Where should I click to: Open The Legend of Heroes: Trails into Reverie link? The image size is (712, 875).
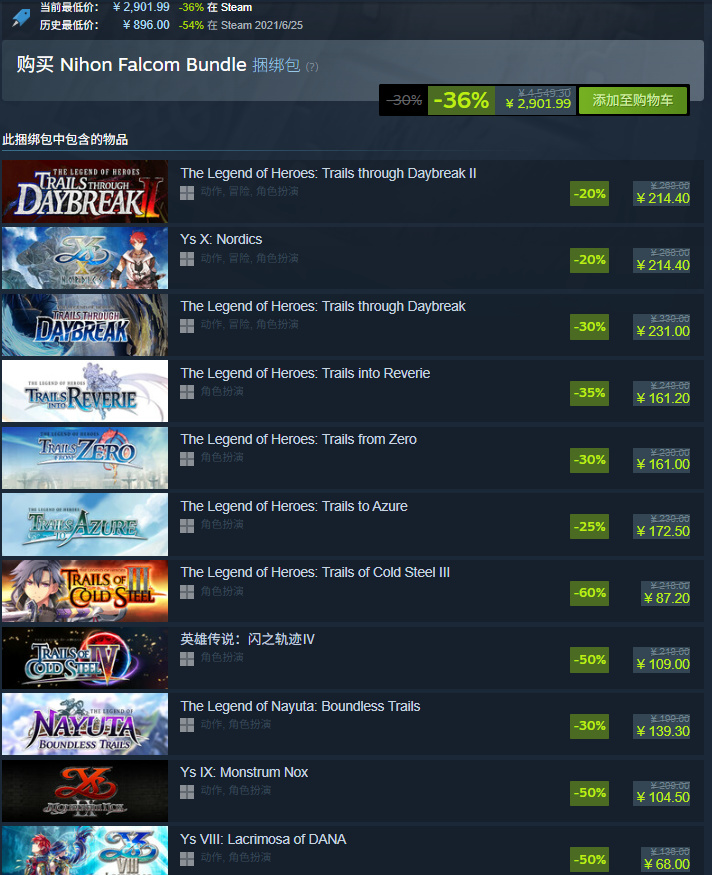point(305,373)
